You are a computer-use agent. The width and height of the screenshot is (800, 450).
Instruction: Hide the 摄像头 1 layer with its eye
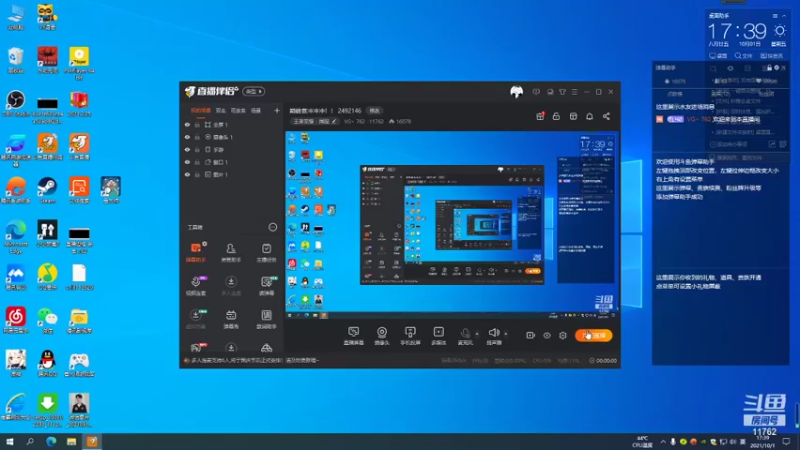click(187, 137)
